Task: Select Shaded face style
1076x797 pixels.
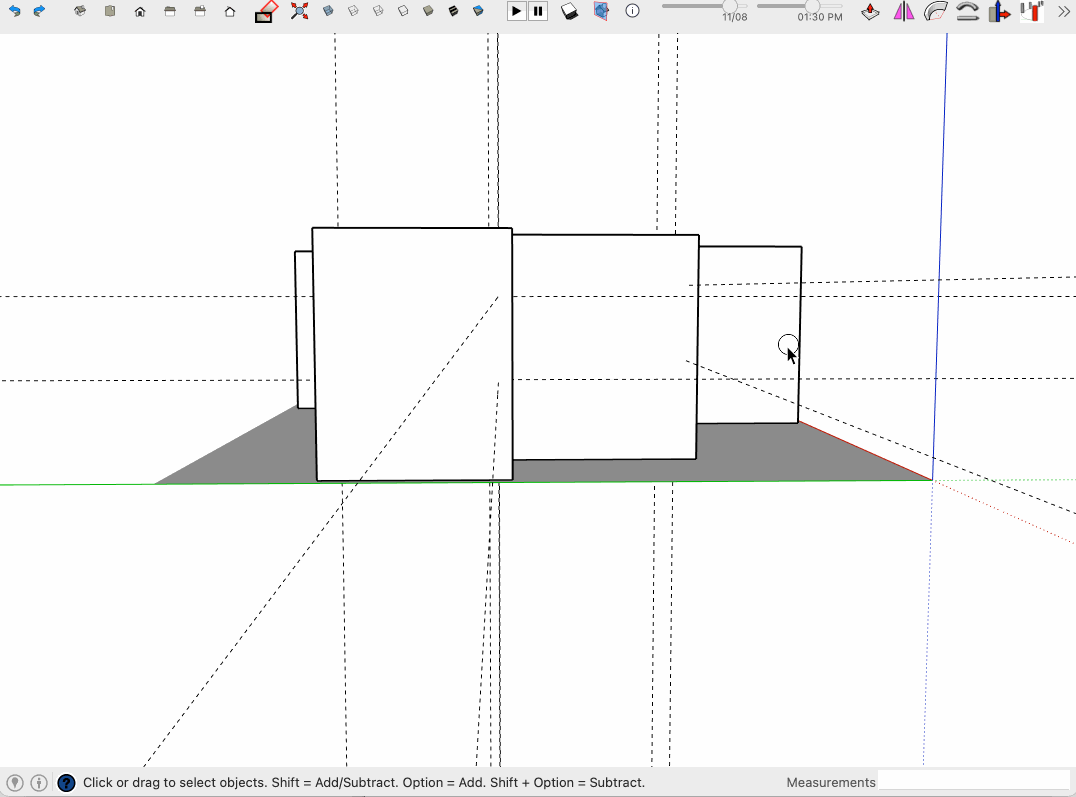Action: click(428, 11)
